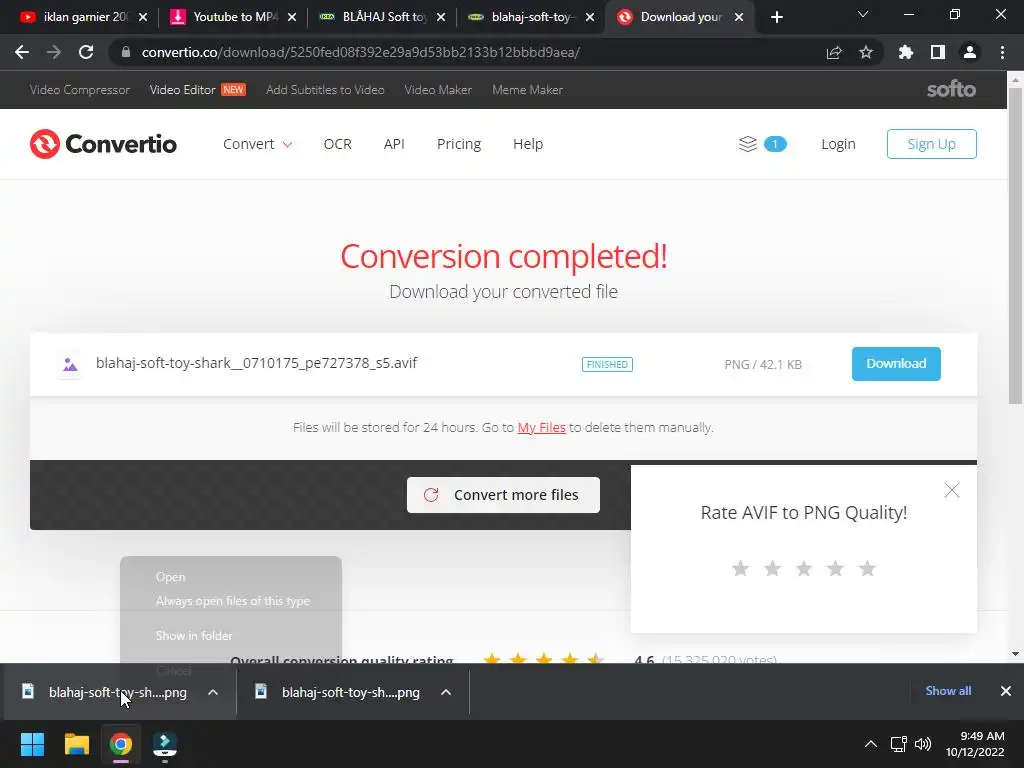Select Always open files of this type
The image size is (1024, 768).
232,601
